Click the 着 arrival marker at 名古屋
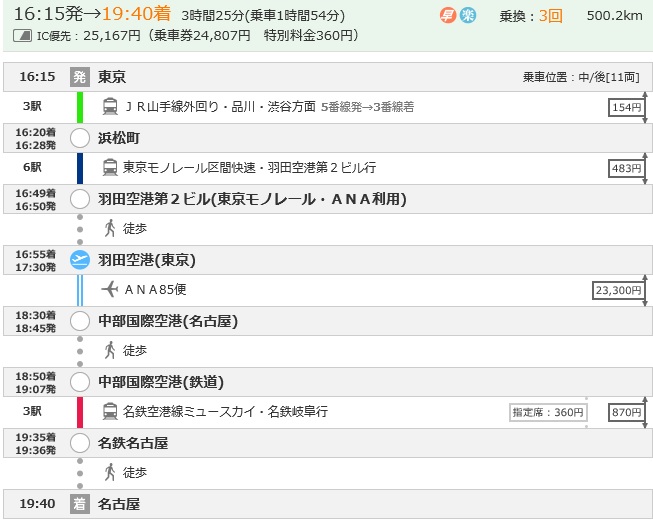 click(80, 504)
